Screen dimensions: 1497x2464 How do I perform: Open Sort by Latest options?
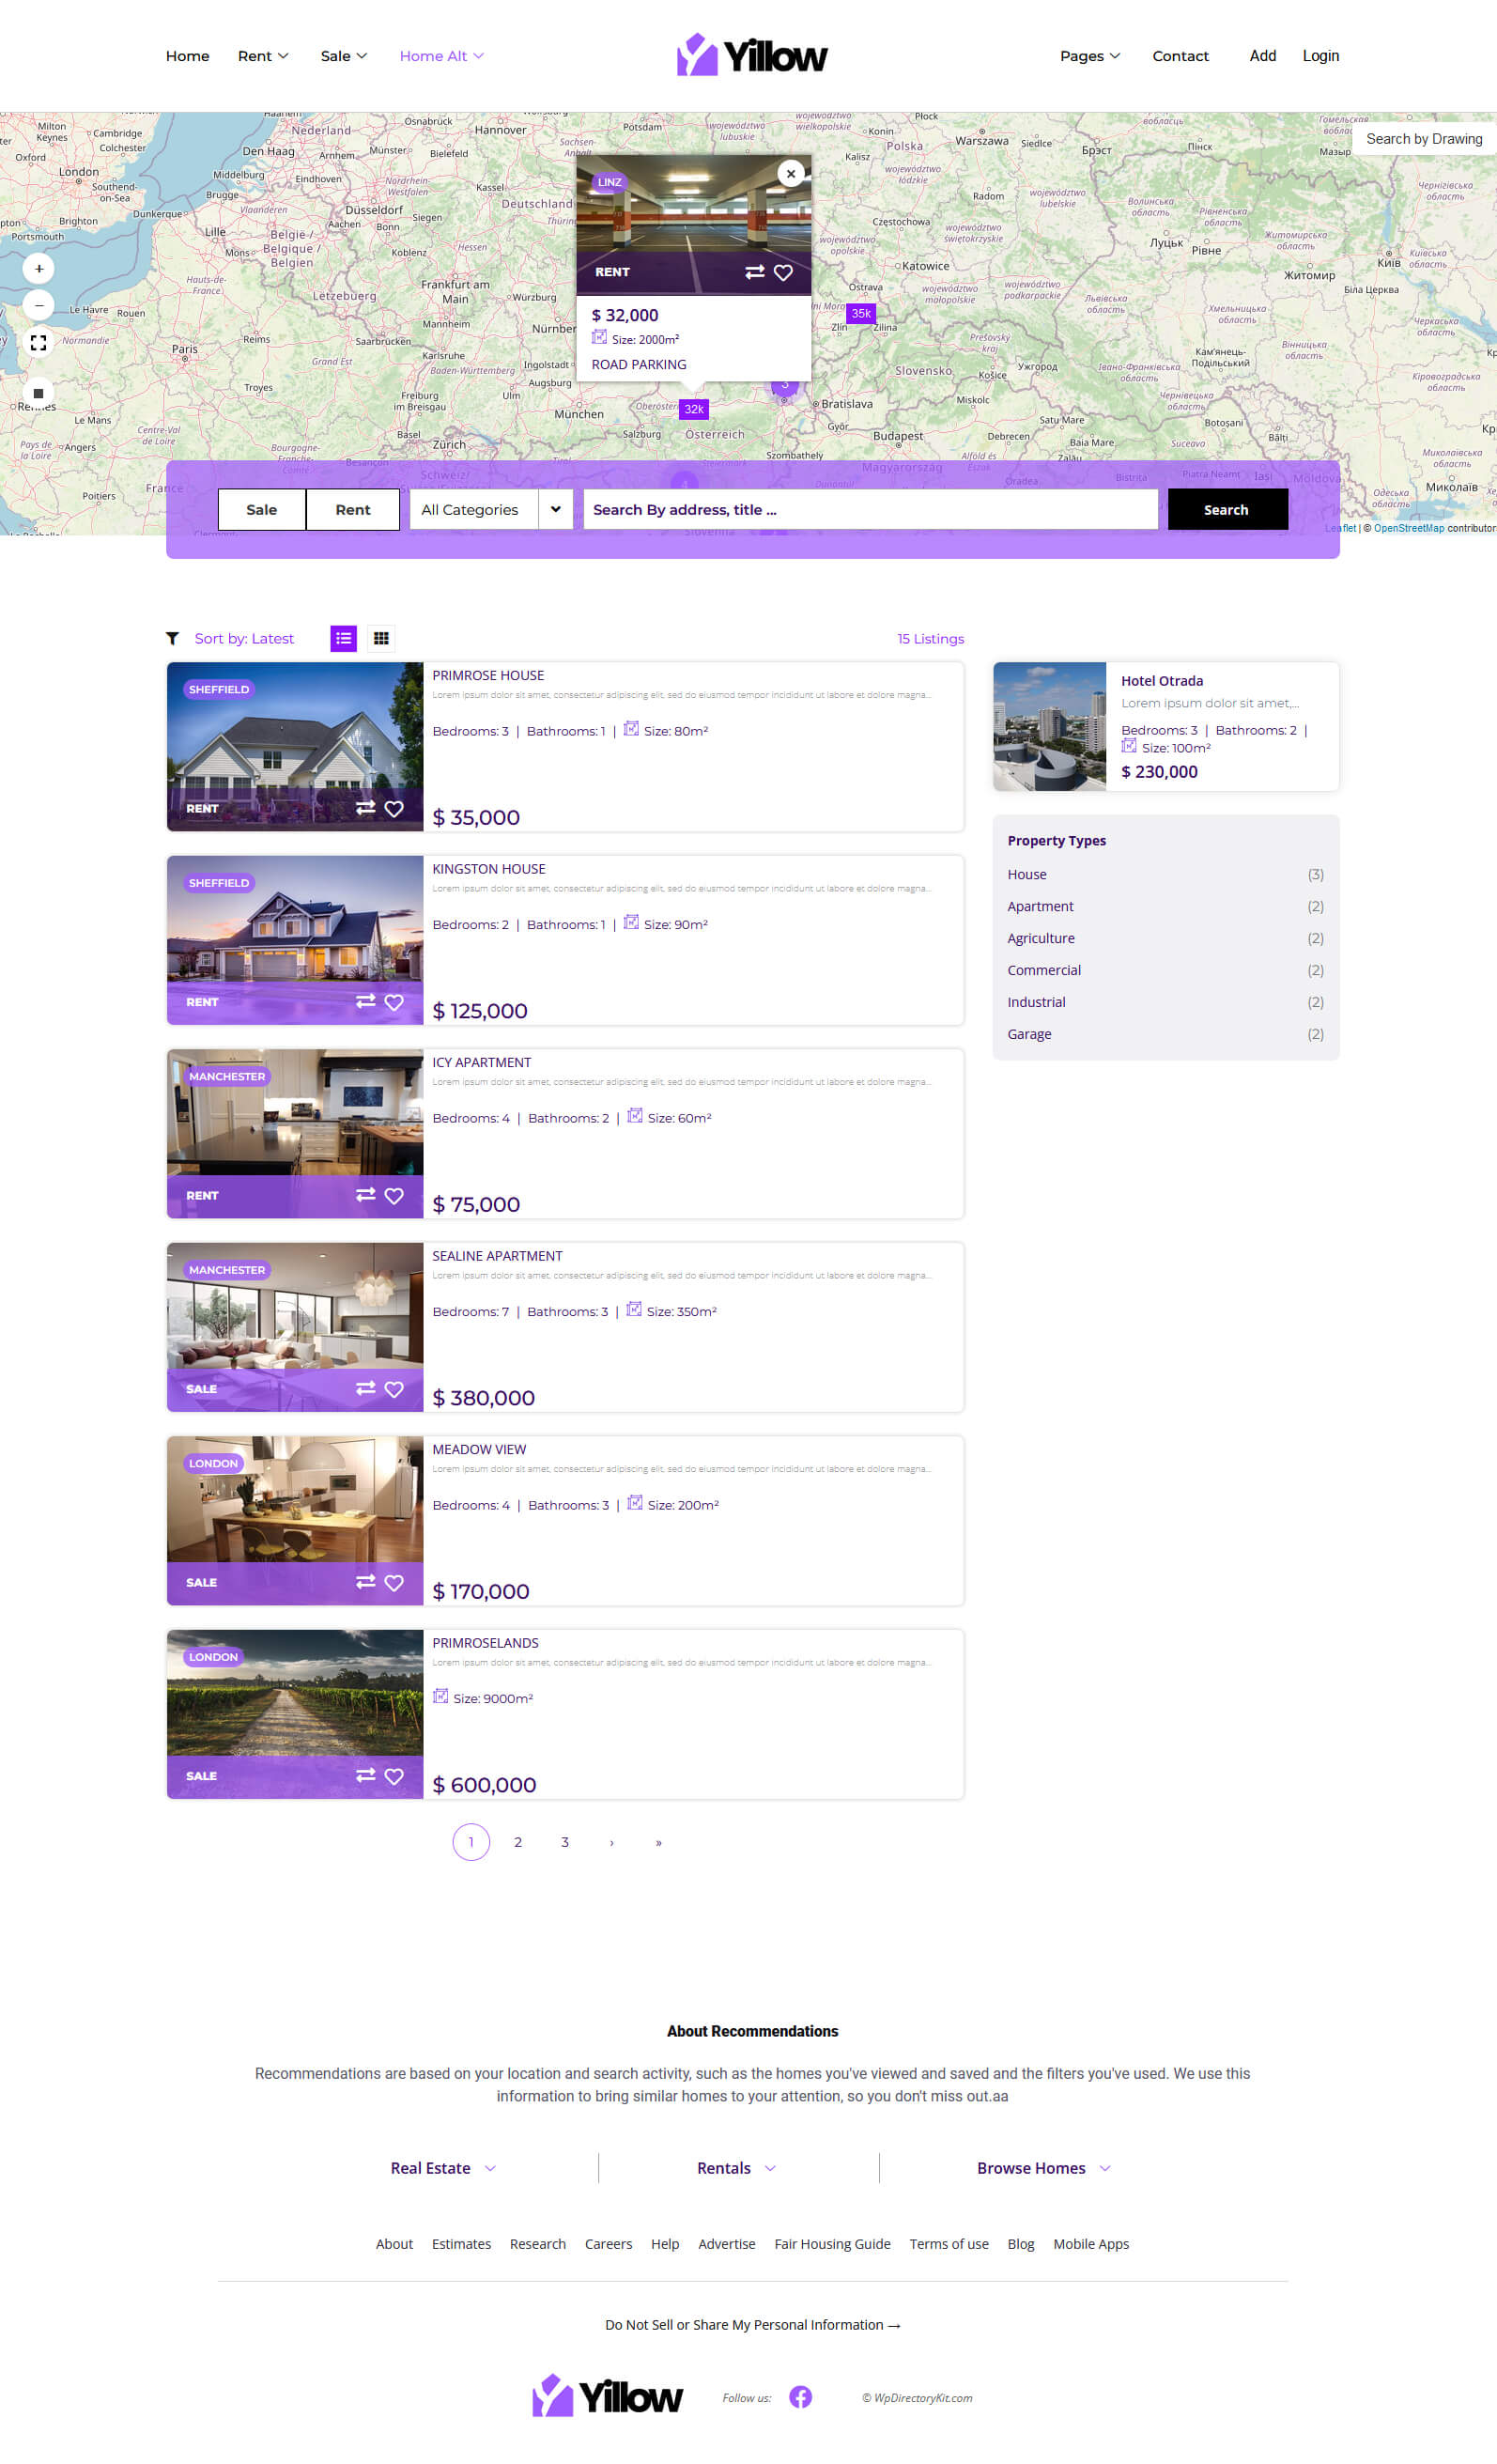click(x=244, y=638)
